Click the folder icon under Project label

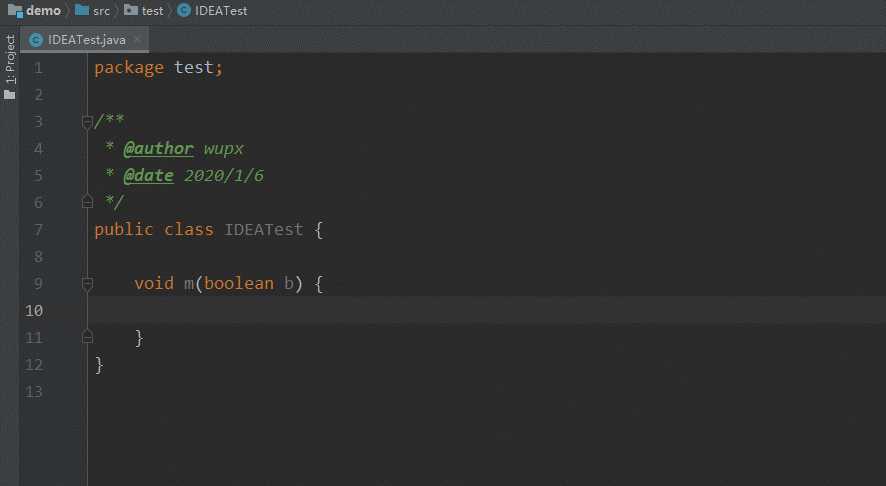coord(10,94)
